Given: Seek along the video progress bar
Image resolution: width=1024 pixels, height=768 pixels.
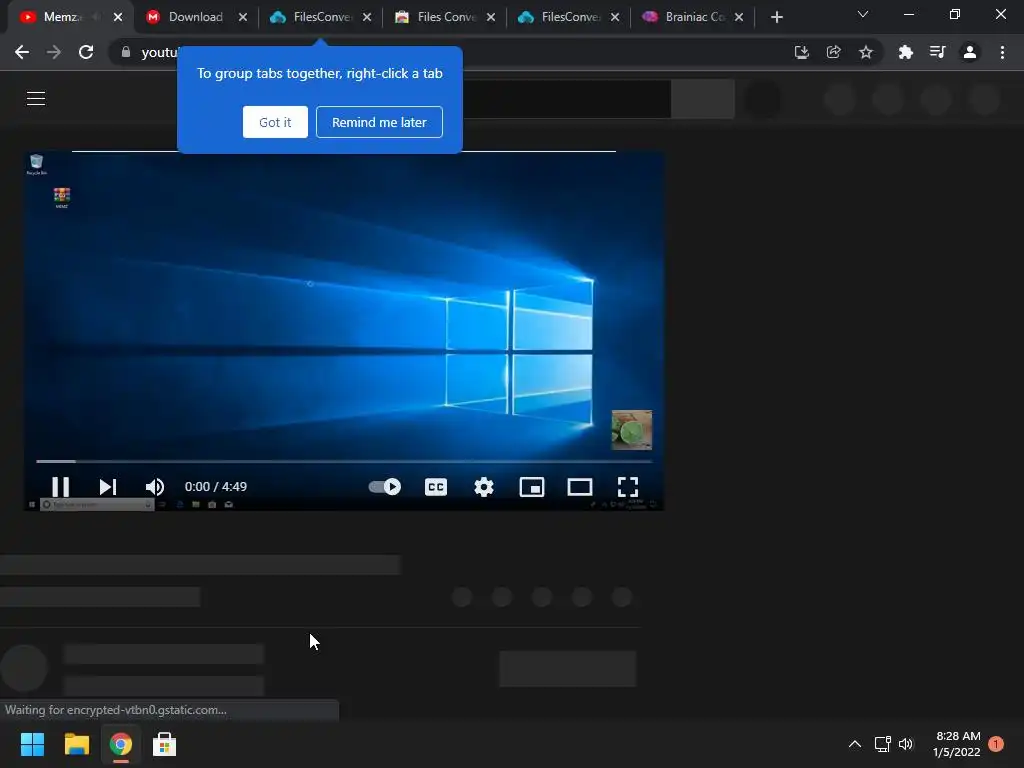Looking at the screenshot, I should [344, 461].
